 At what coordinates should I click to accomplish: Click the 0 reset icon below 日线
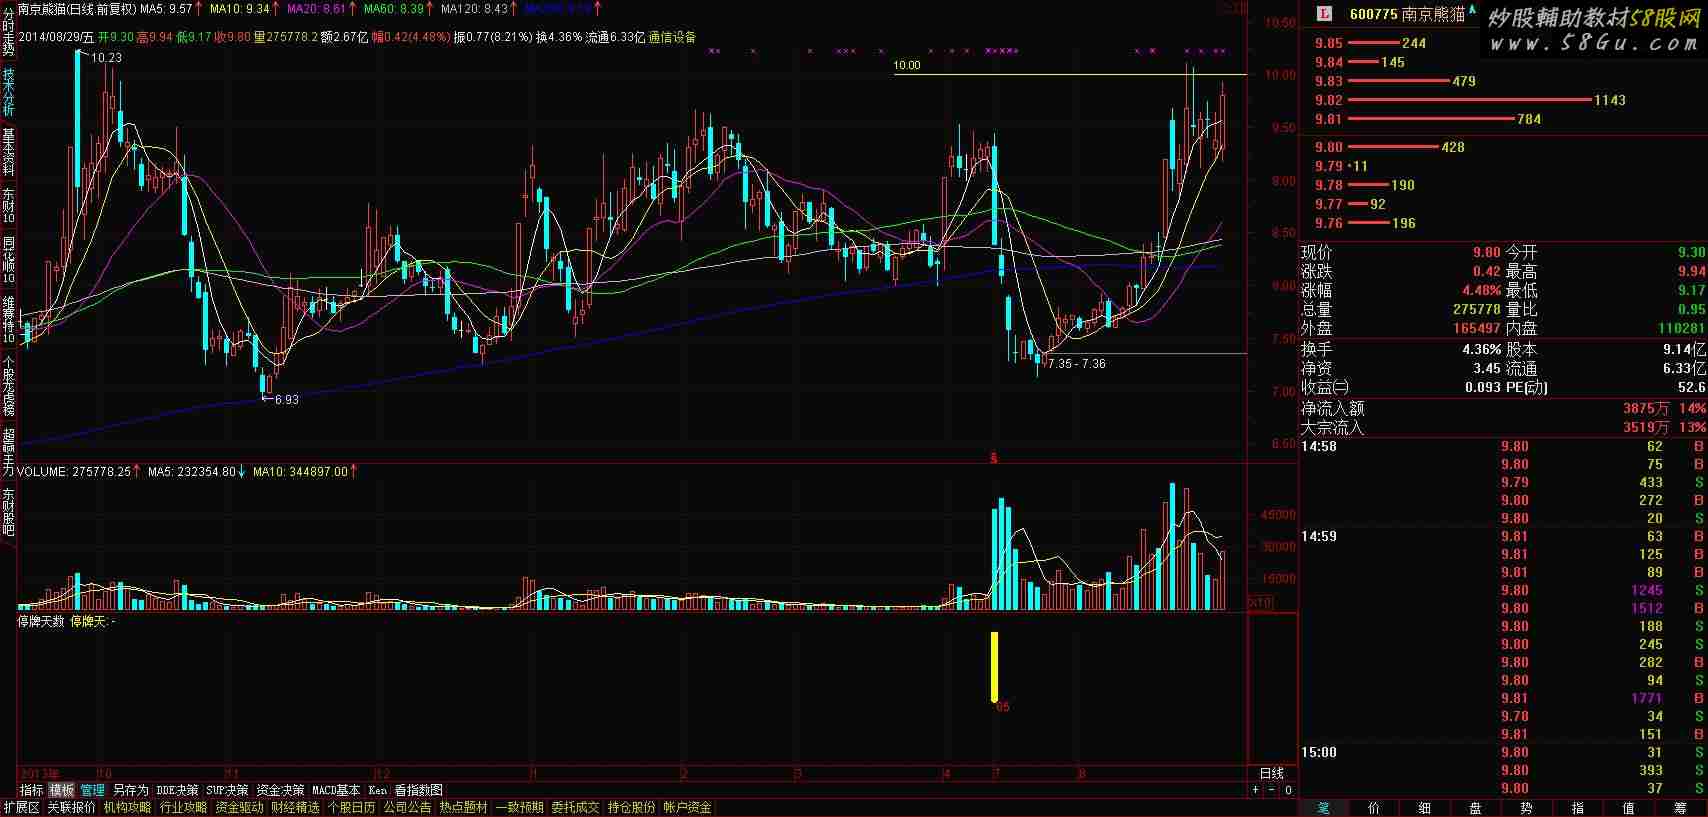point(1288,790)
